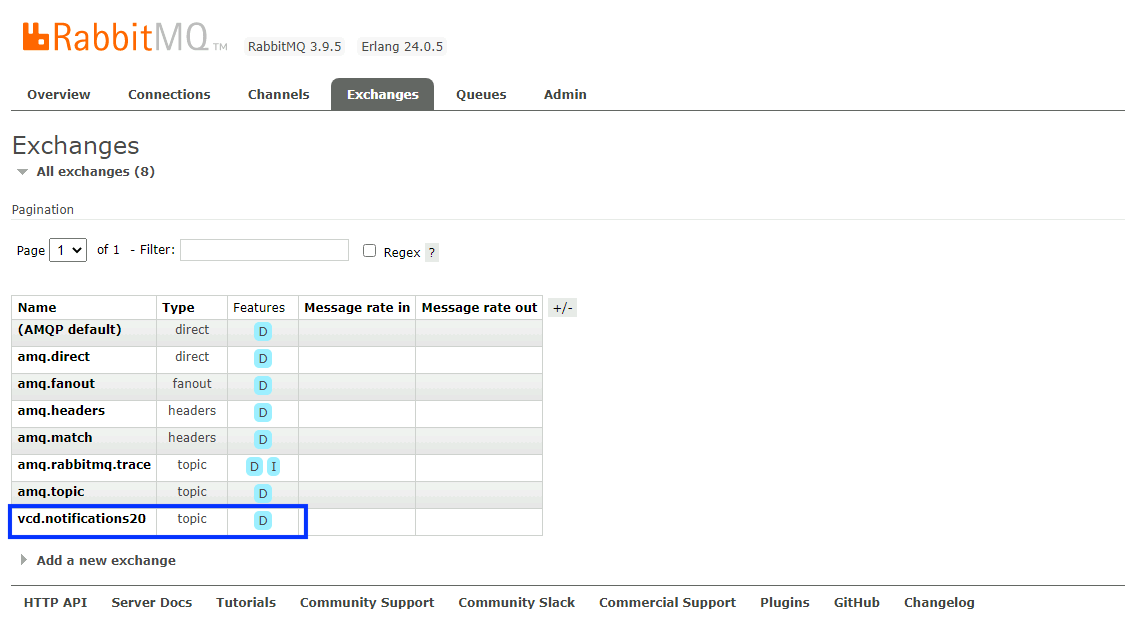Sort by the Name column header
Image resolution: width=1125 pixels, height=629 pixels.
pyautogui.click(x=37, y=308)
